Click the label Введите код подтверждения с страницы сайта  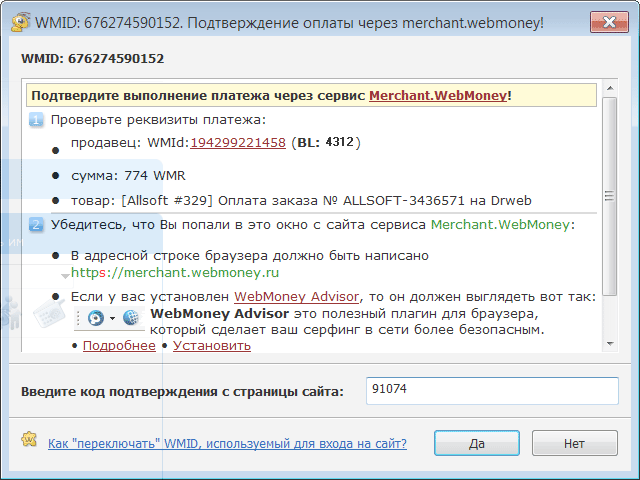pyautogui.click(x=182, y=391)
